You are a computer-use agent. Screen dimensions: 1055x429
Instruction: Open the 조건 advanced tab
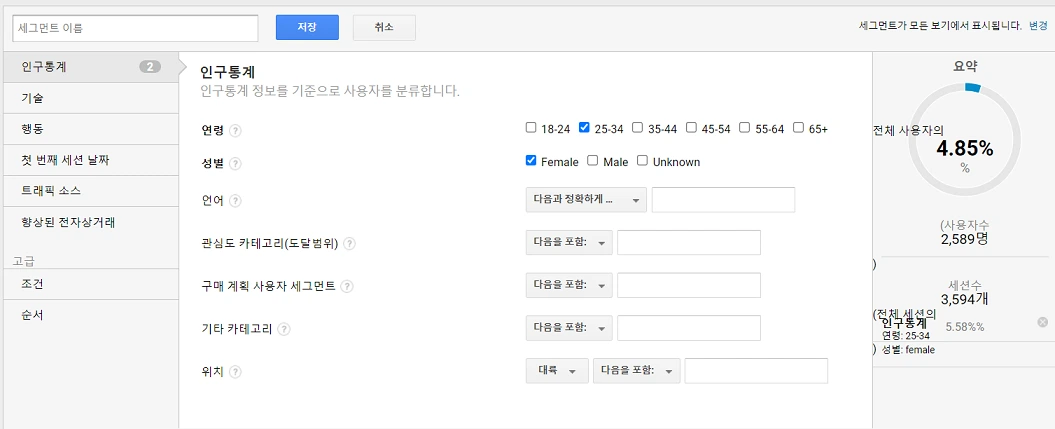[x=89, y=284]
